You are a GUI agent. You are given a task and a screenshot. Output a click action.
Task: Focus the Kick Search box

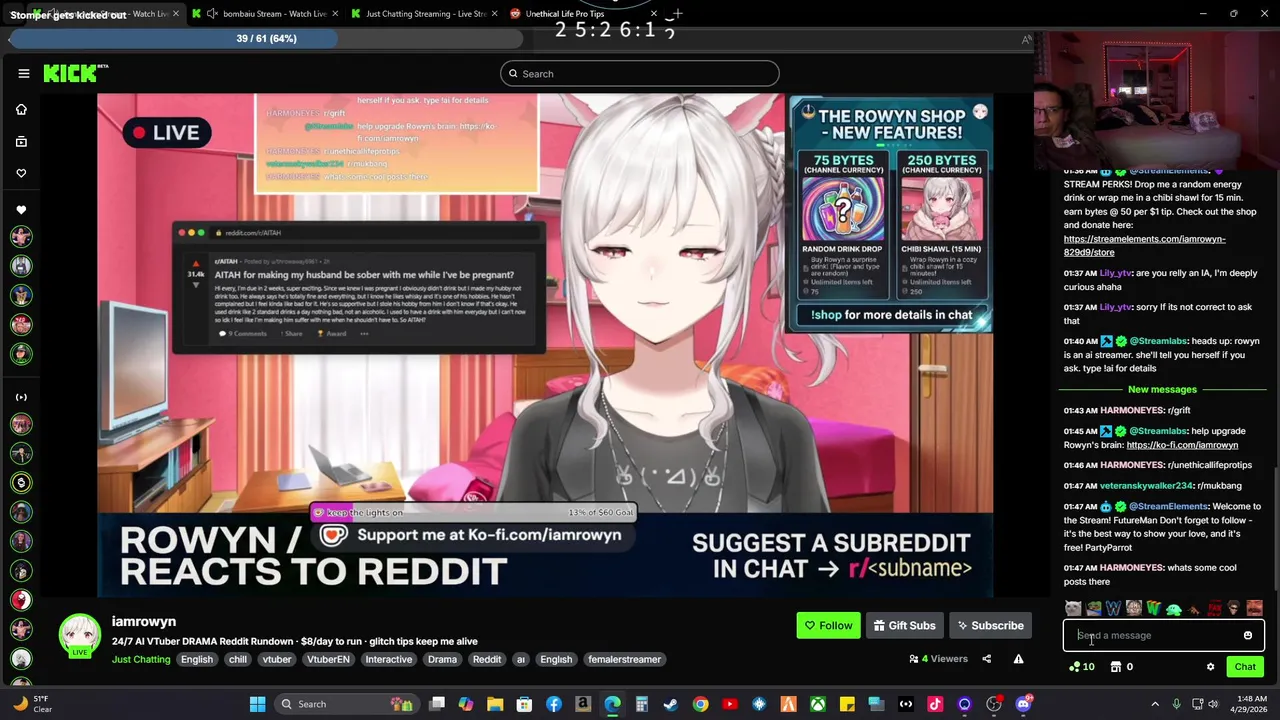pyautogui.click(x=640, y=73)
